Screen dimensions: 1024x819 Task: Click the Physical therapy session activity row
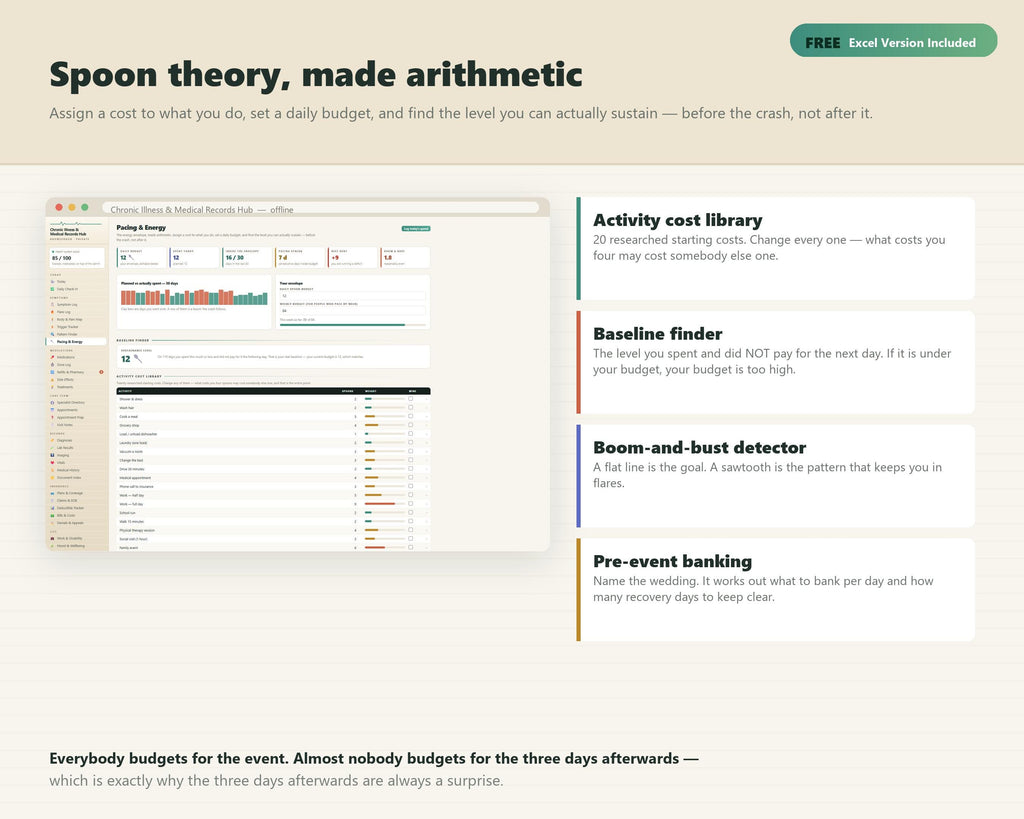(273, 530)
